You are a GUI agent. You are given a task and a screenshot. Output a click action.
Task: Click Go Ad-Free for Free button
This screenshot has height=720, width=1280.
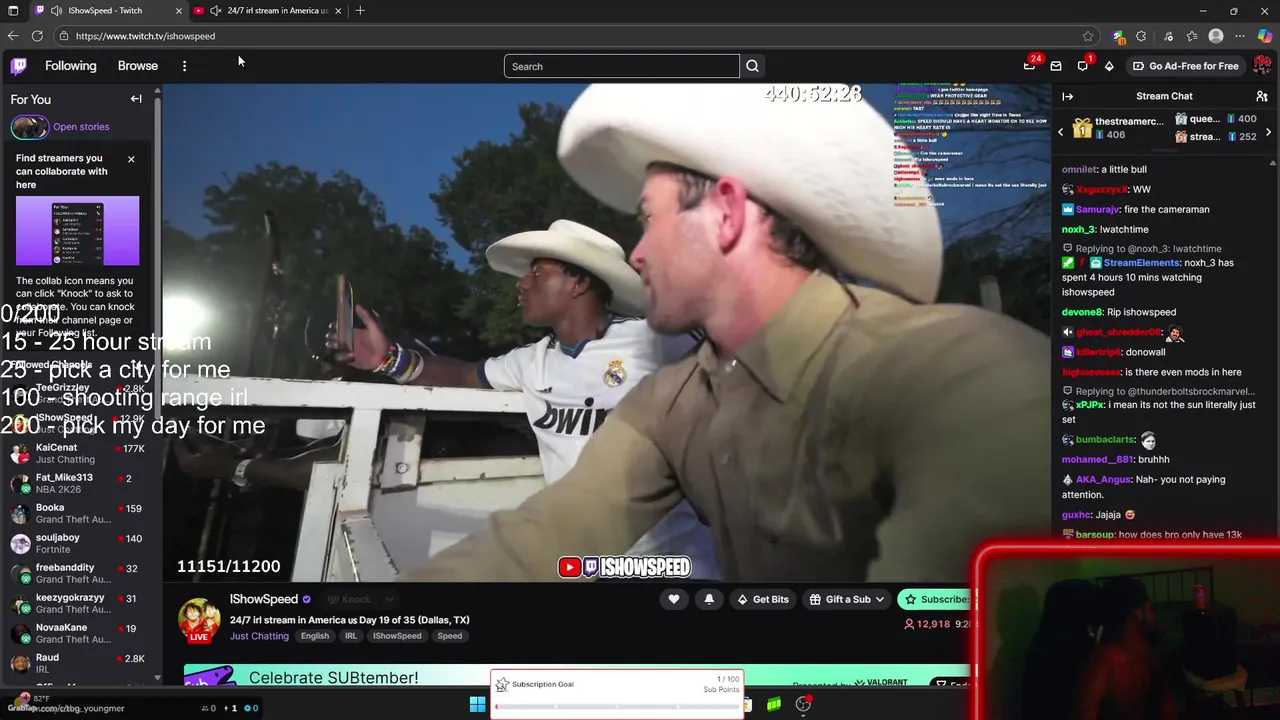click(1185, 66)
